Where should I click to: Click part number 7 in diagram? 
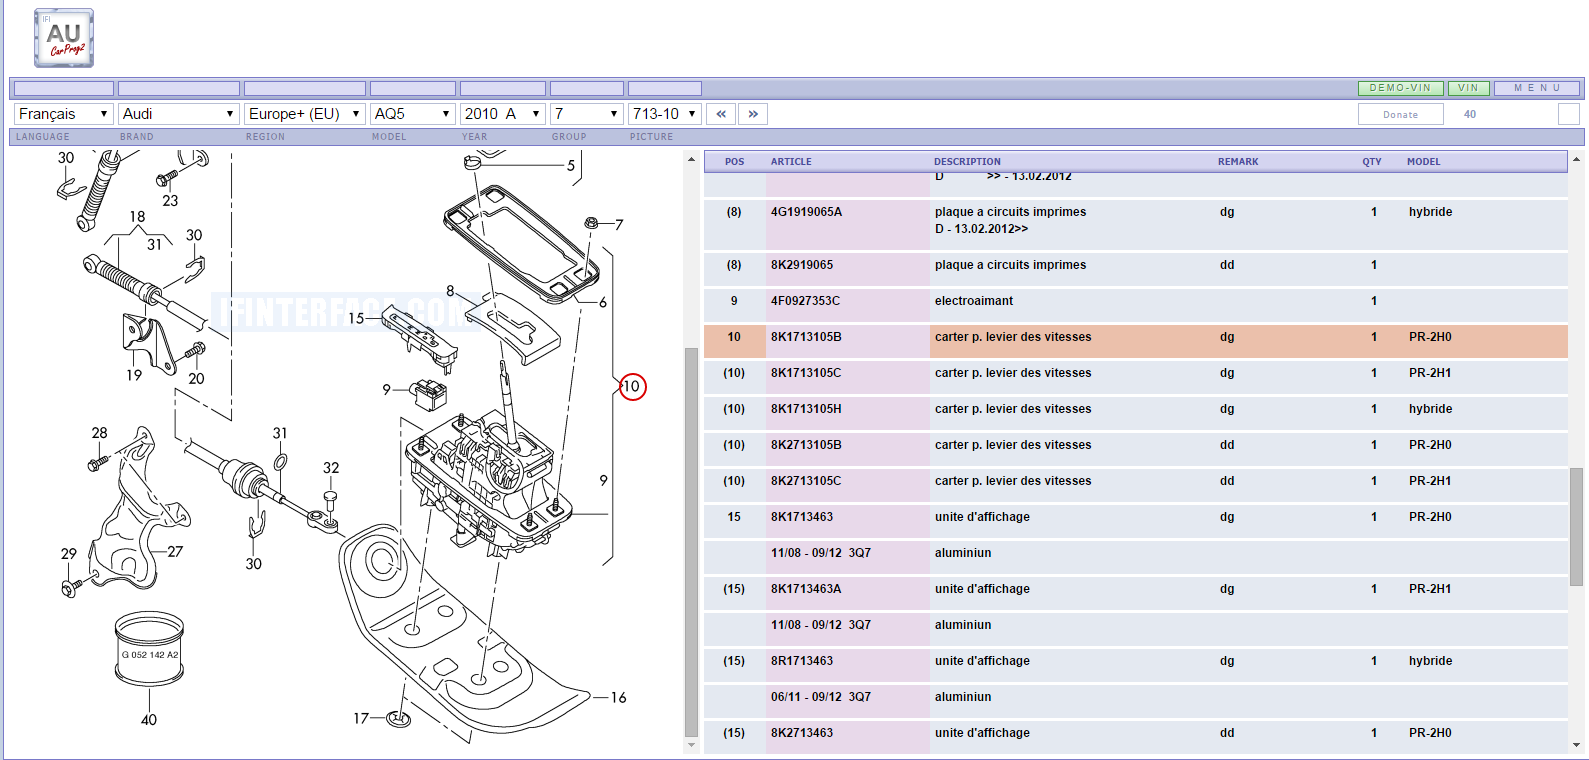click(x=619, y=225)
